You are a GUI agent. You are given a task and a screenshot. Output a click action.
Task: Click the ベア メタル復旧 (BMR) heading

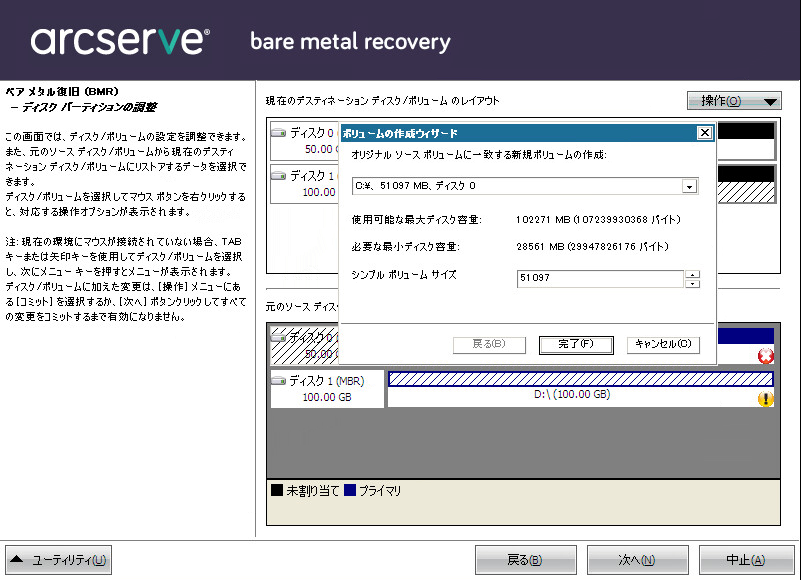click(x=62, y=91)
